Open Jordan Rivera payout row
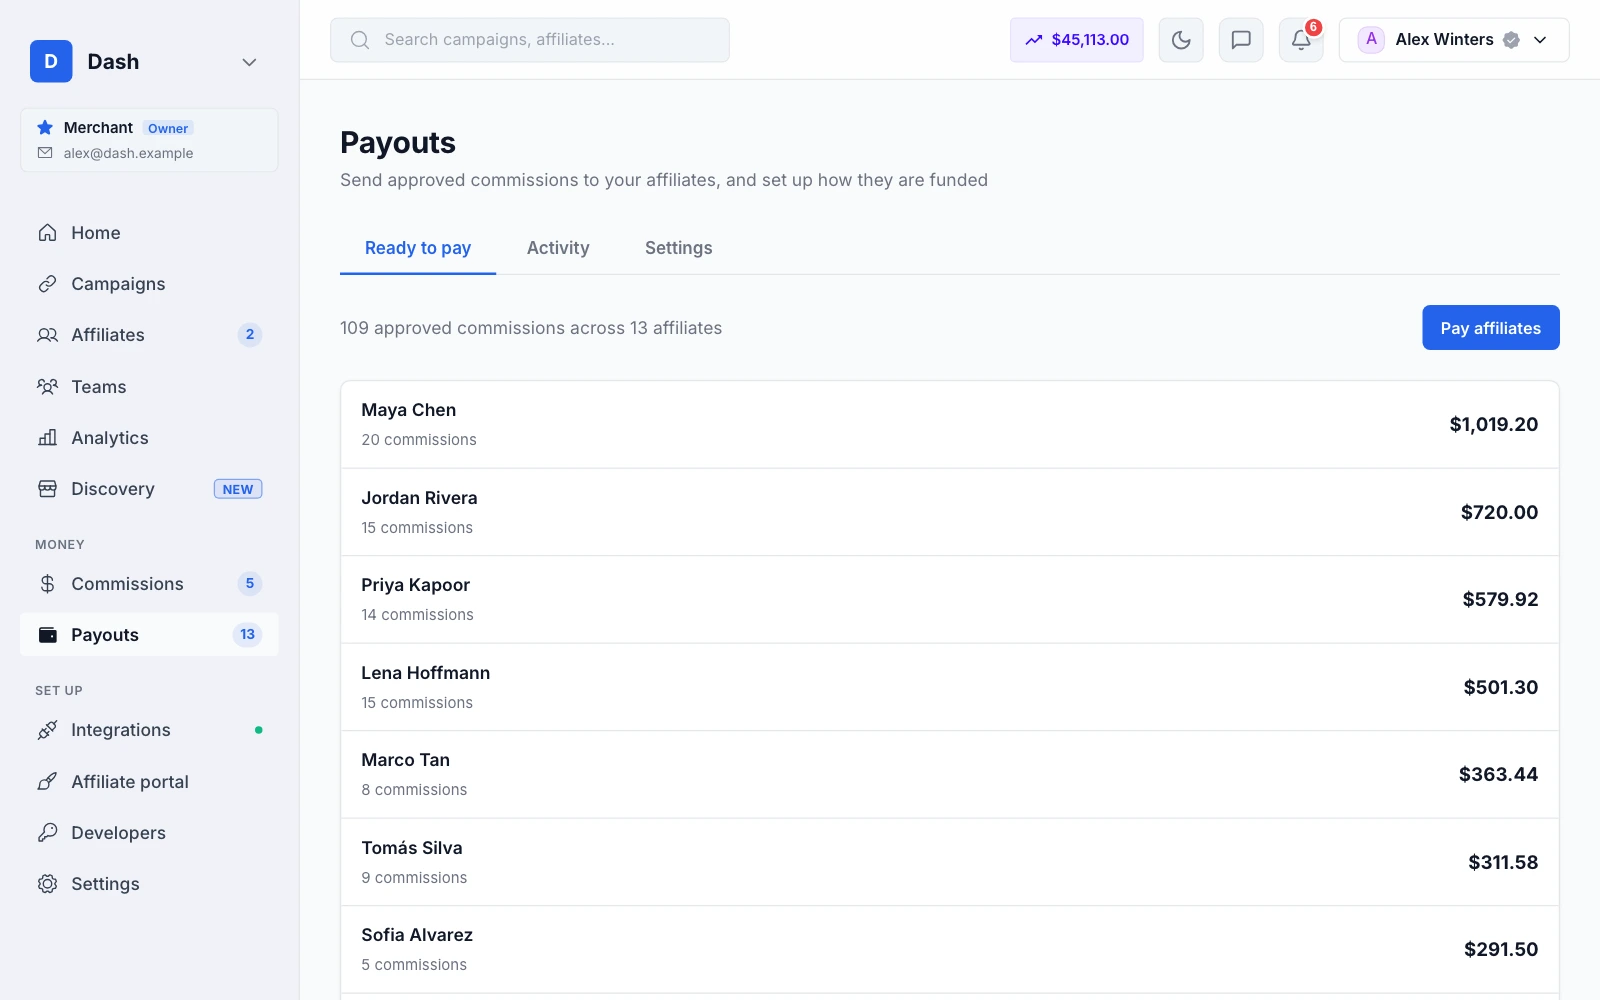Image resolution: width=1600 pixels, height=1000 pixels. point(950,512)
